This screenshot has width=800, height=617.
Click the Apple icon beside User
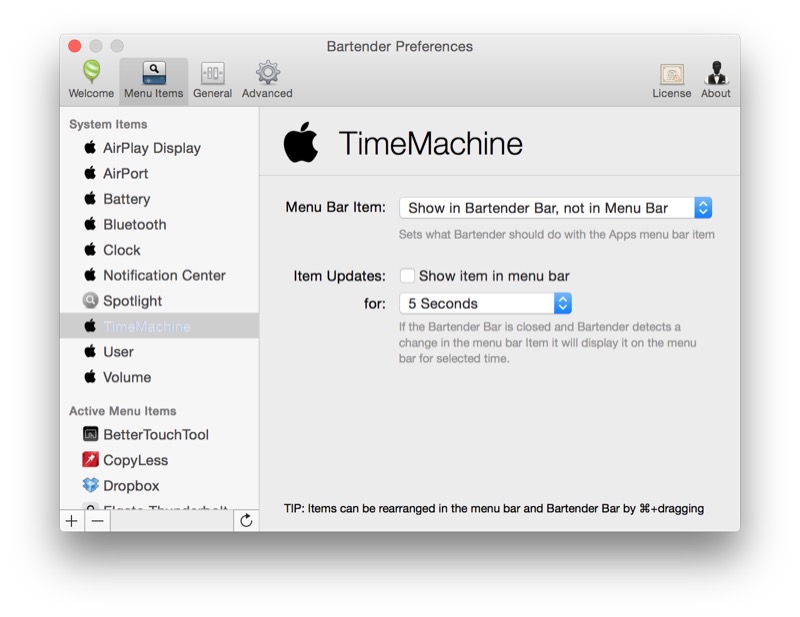coord(90,352)
